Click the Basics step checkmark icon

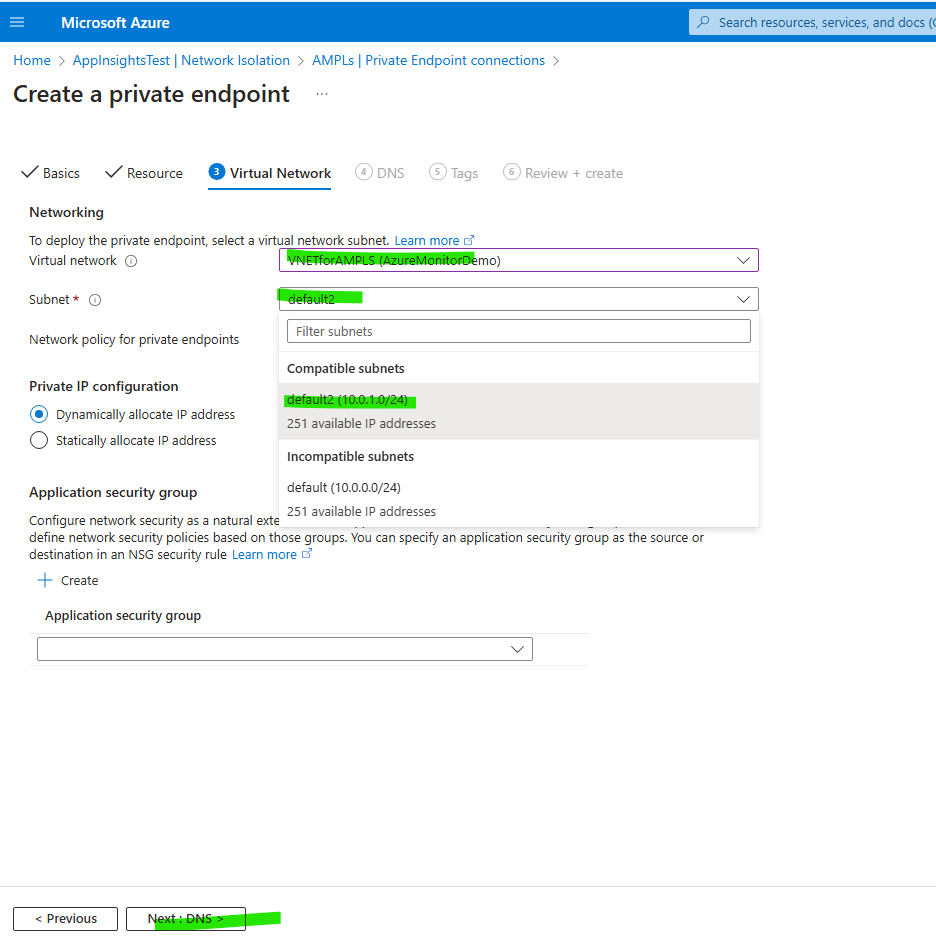pos(29,172)
